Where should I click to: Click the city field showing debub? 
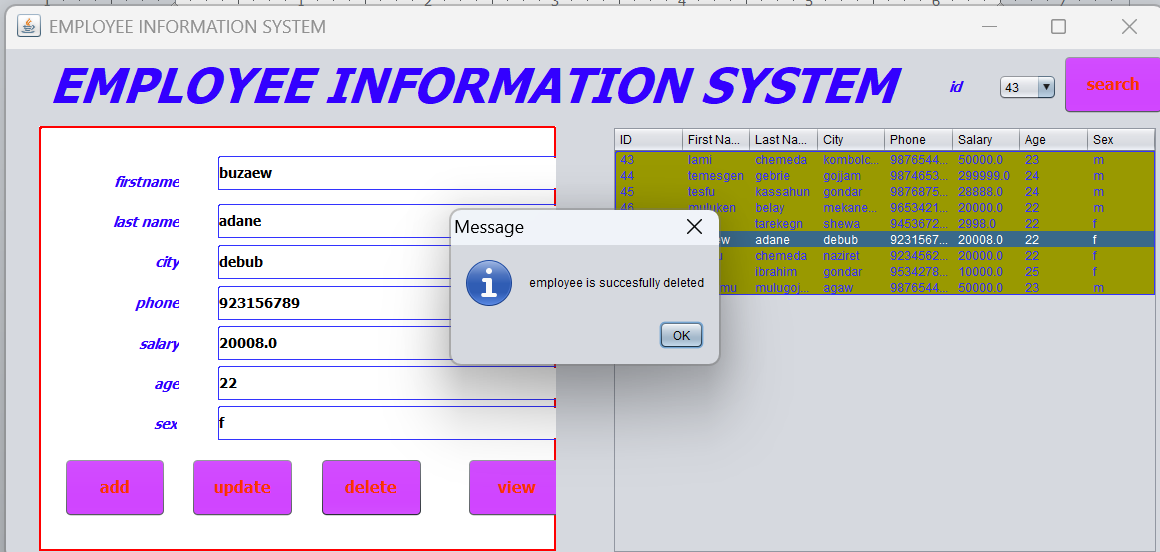(387, 262)
